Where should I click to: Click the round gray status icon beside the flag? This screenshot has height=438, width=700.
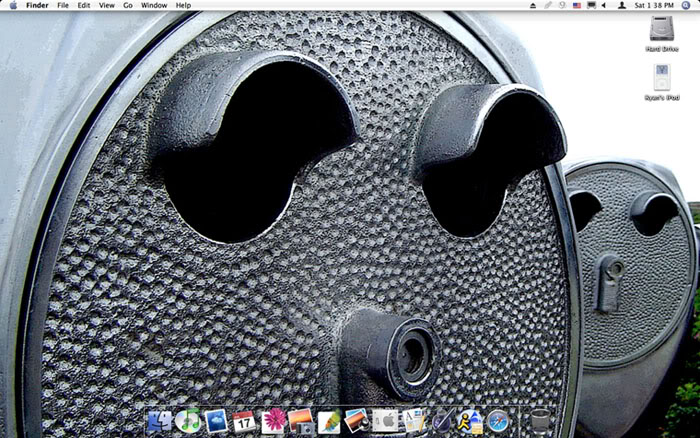click(x=562, y=5)
